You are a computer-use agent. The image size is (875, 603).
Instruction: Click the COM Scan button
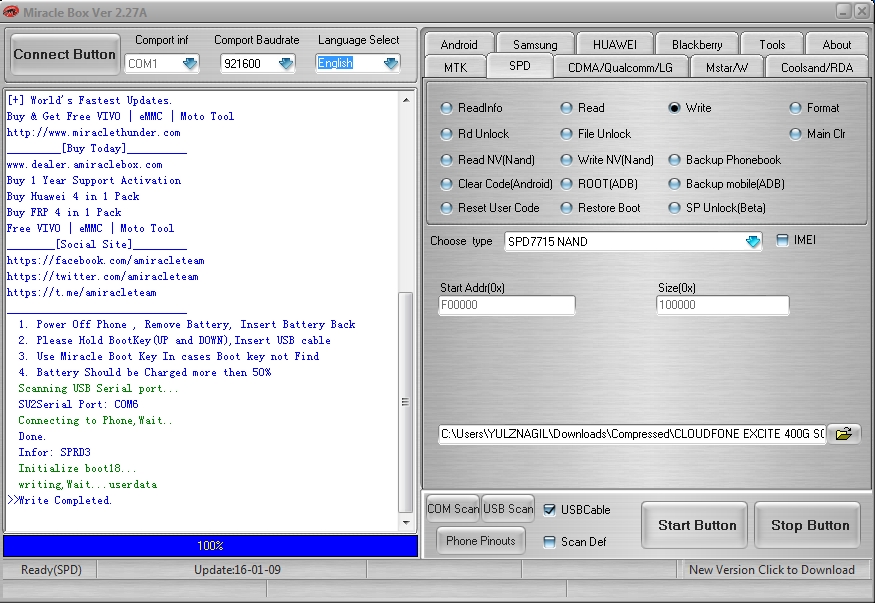pyautogui.click(x=453, y=509)
